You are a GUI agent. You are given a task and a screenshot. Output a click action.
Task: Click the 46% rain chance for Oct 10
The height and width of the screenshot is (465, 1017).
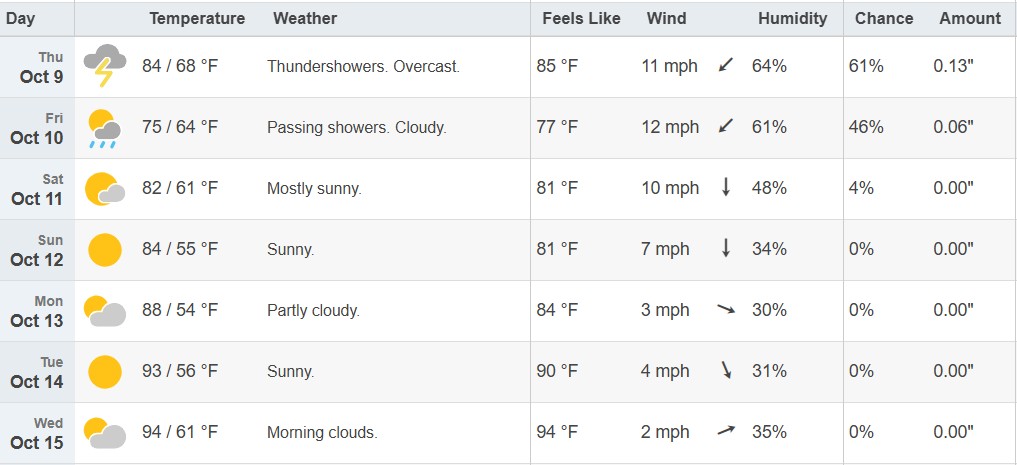[x=866, y=127]
